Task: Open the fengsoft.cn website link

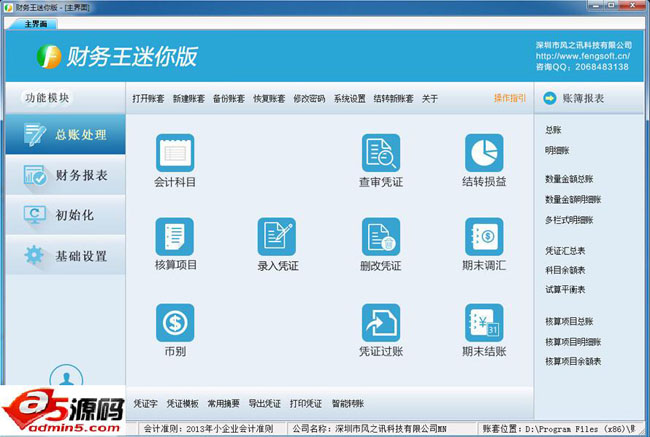Action: pos(582,56)
